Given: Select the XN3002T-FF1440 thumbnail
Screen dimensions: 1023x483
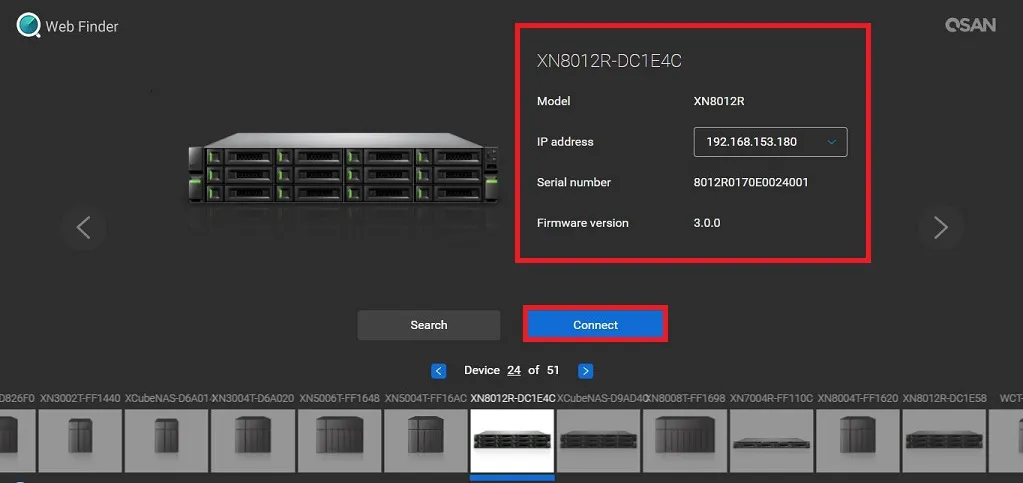Looking at the screenshot, I should pyautogui.click(x=80, y=441).
